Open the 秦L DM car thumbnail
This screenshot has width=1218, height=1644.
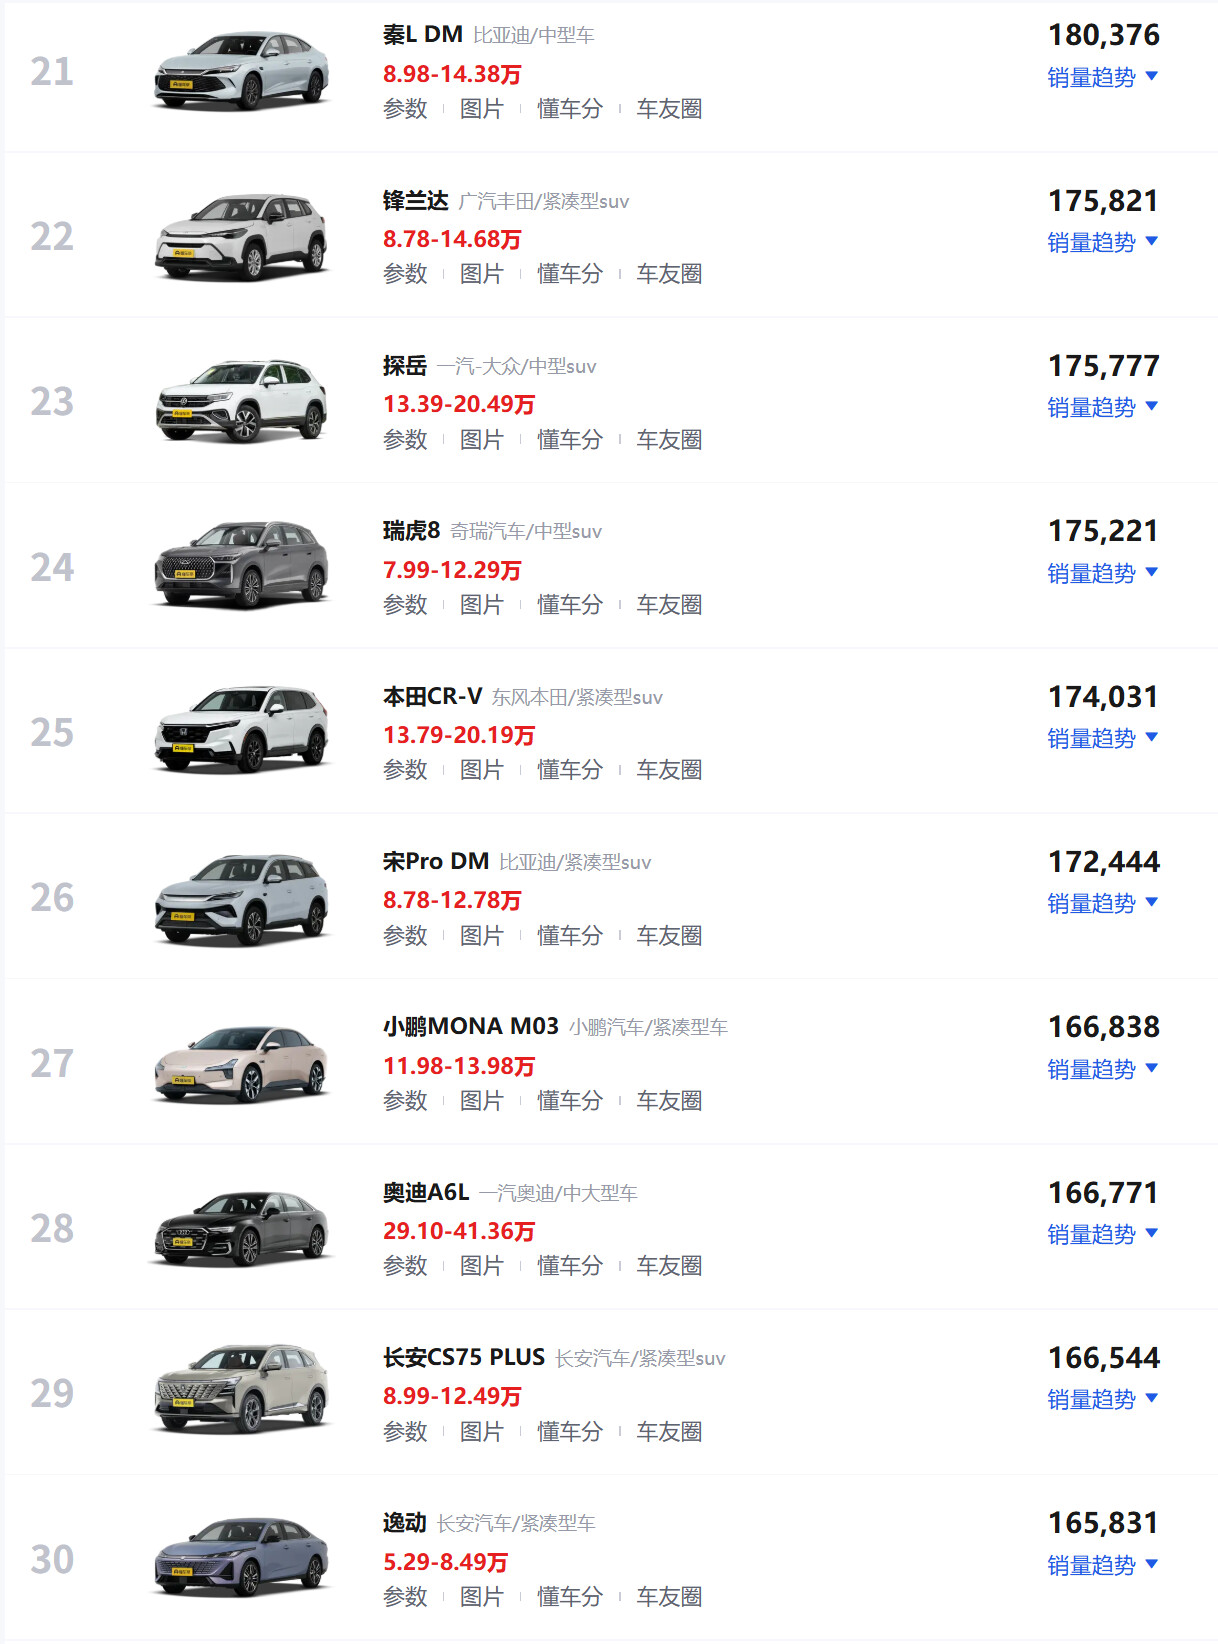coord(242,71)
